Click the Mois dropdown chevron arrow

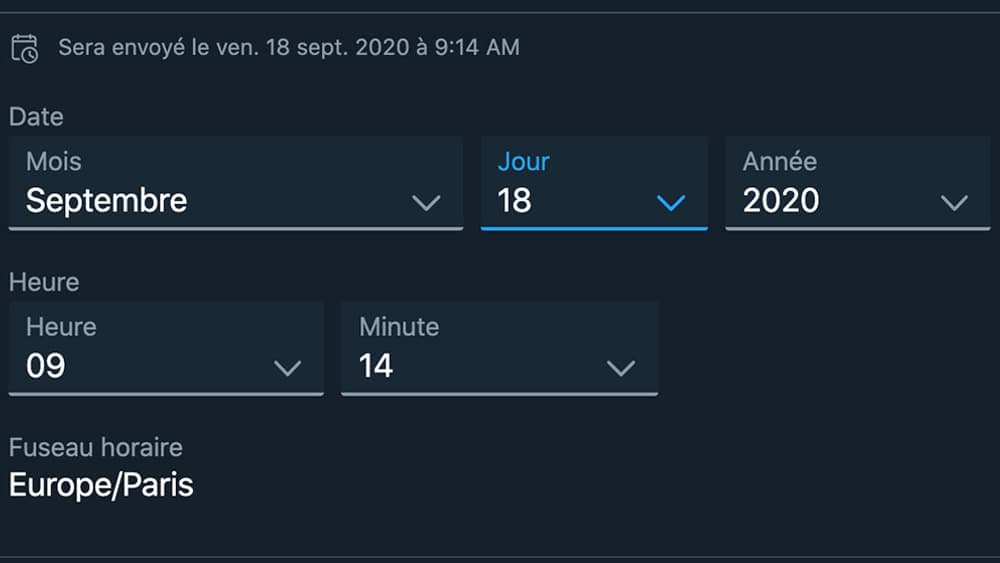[426, 203]
